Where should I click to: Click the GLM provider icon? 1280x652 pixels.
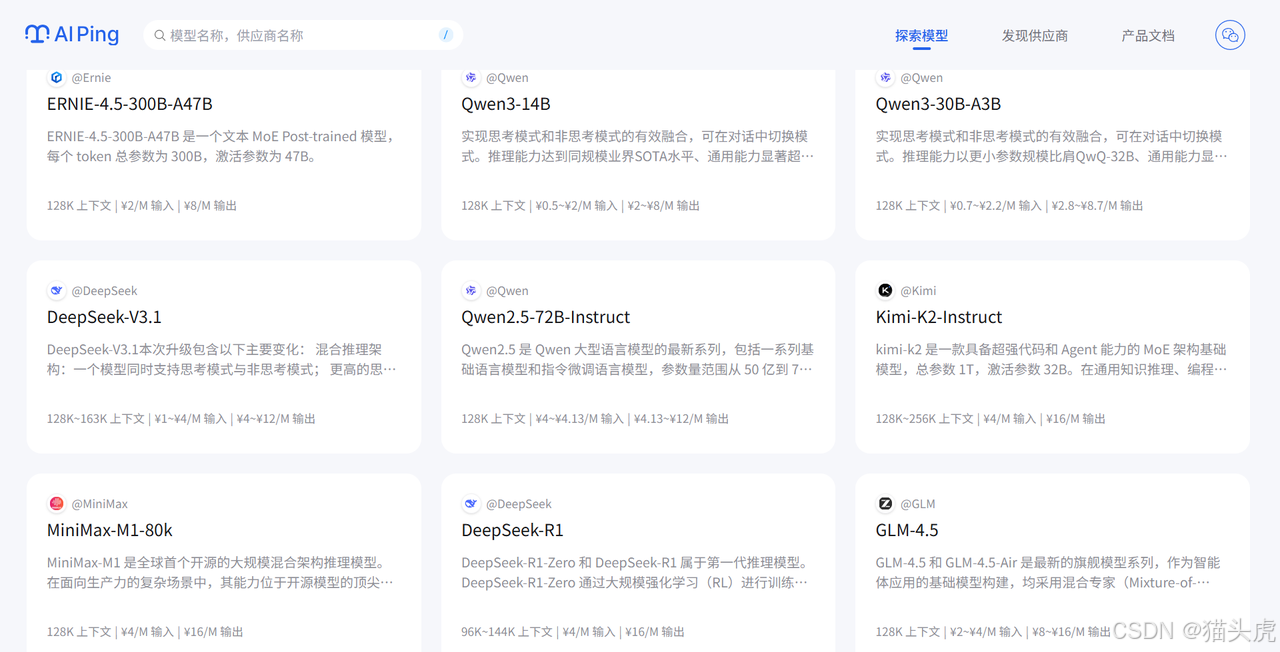coord(885,504)
